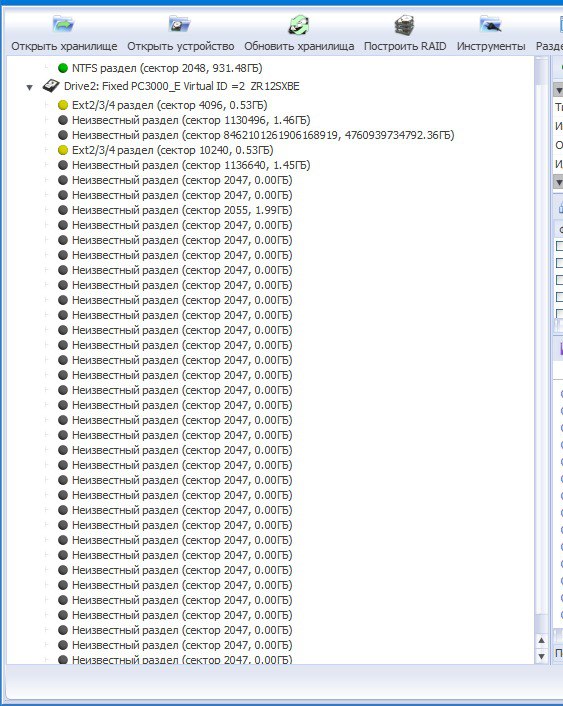Screen dimensions: 563x706
Task: Collapse the Drive2 Fixed PC3000_E node
Action: [x=29, y=87]
